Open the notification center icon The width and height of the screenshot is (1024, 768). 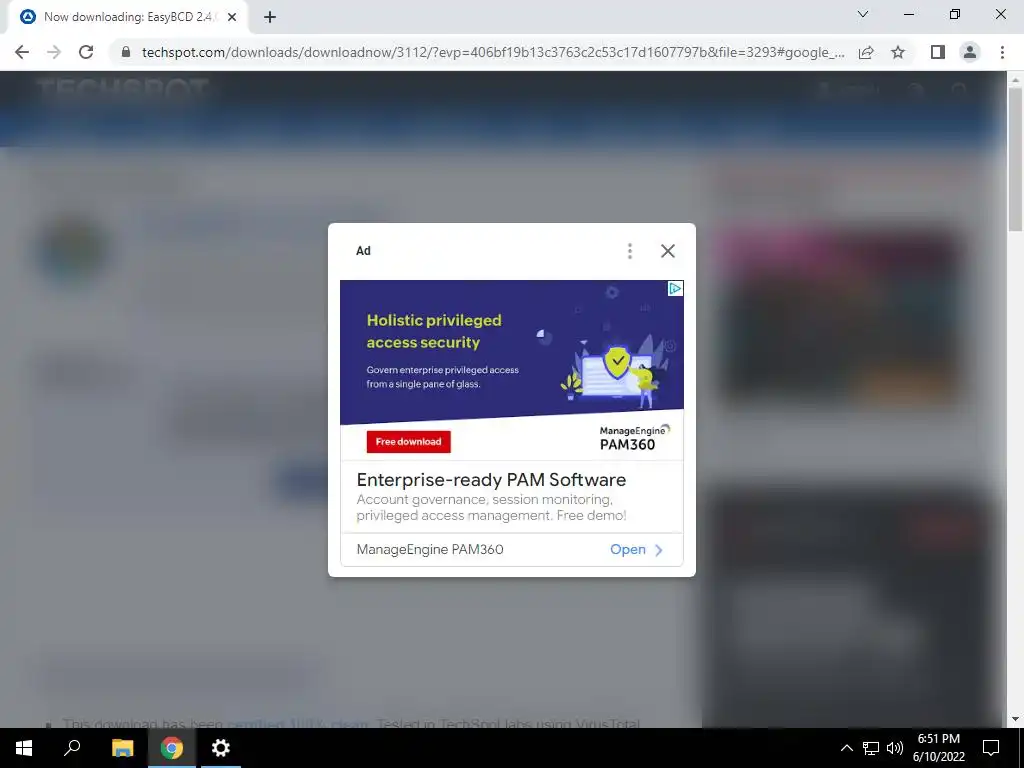pyautogui.click(x=991, y=748)
